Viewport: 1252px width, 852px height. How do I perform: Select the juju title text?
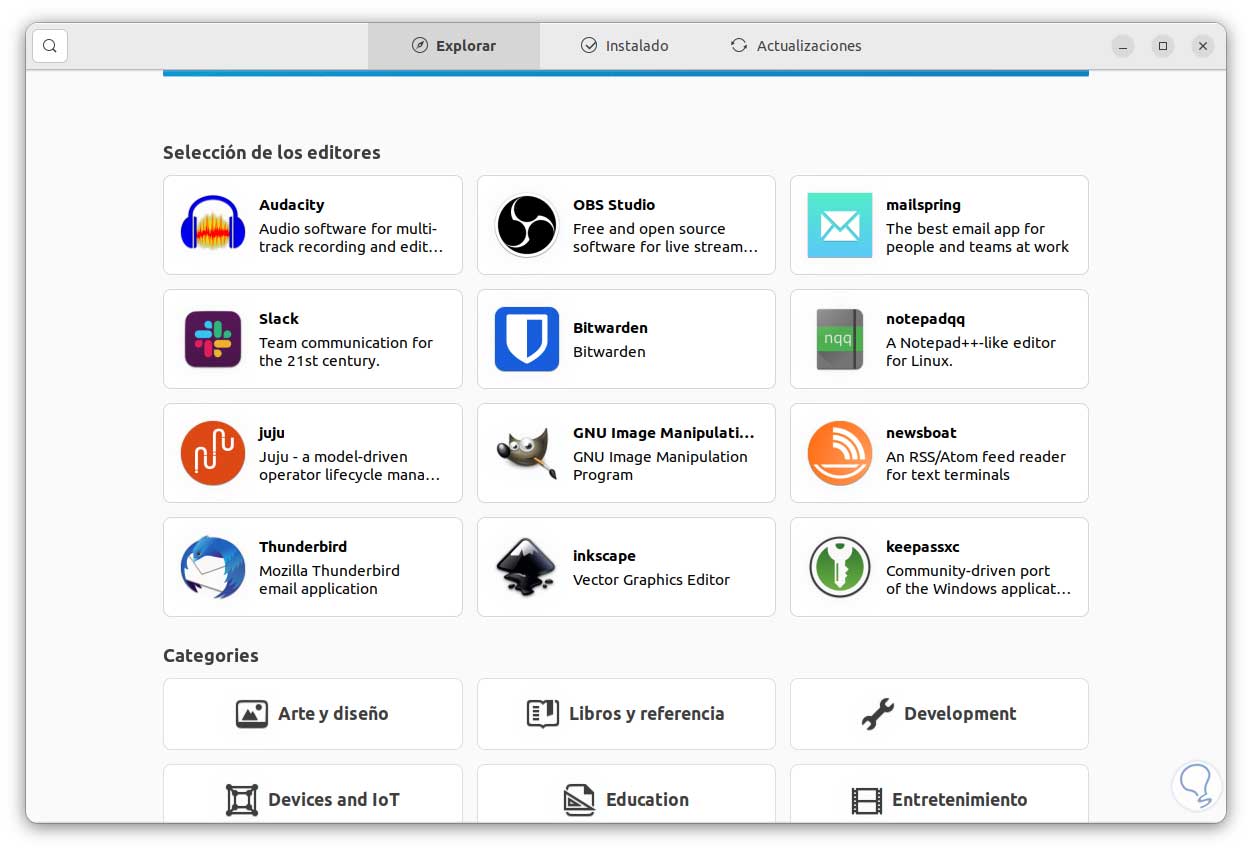pyautogui.click(x=272, y=433)
